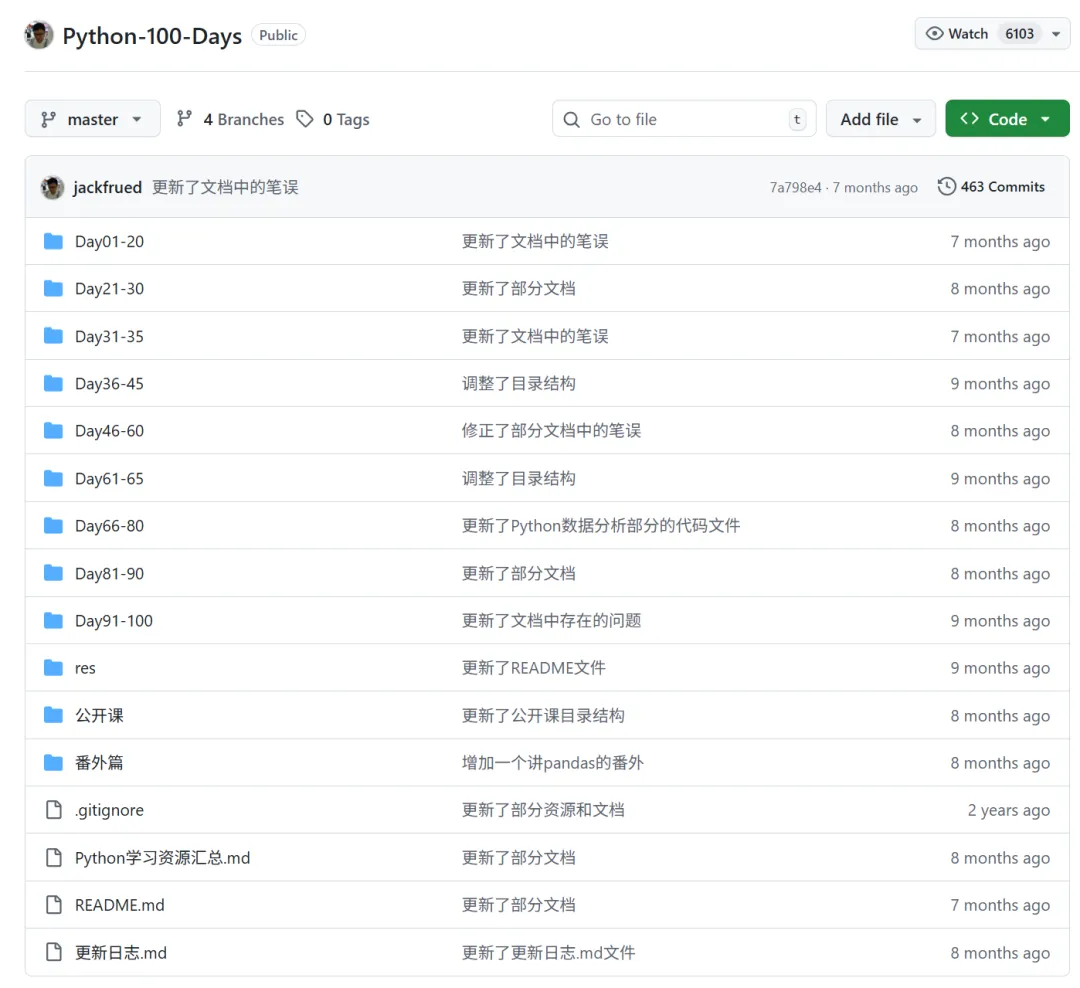The height and width of the screenshot is (988, 1080).
Task: Click the search magnifier in Go to file
Action: (x=571, y=120)
